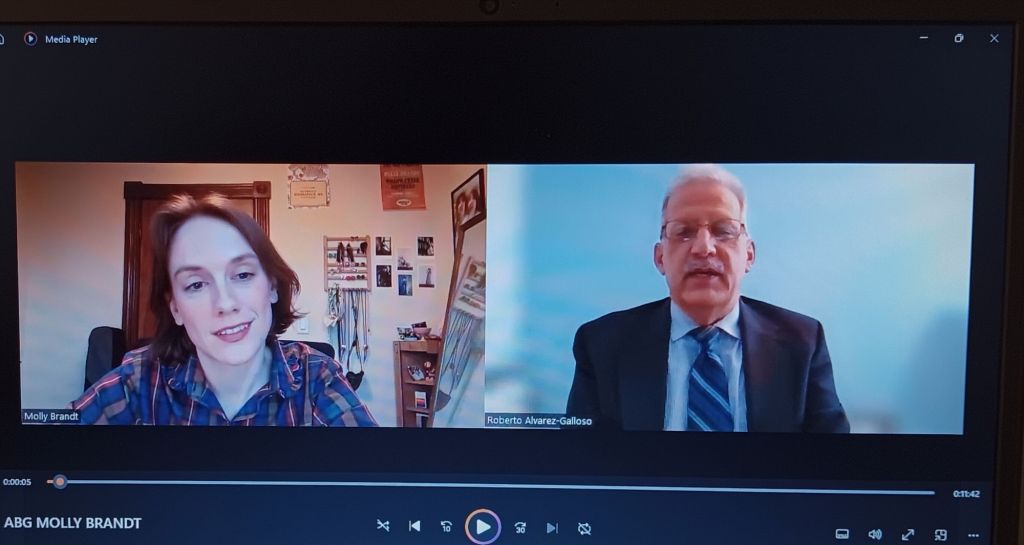Restore down the Media Player window
This screenshot has height=545, width=1024.
click(958, 38)
